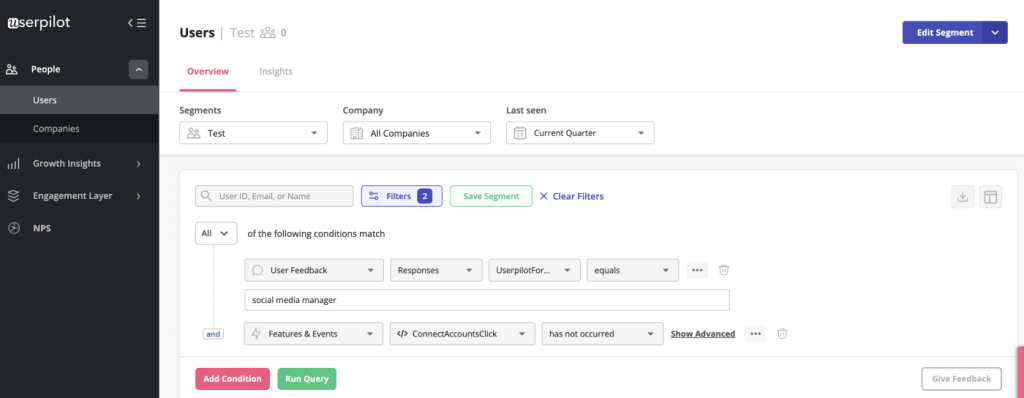This screenshot has width=1024, height=398.
Task: Click the NPS gauge icon
Action: tap(13, 228)
